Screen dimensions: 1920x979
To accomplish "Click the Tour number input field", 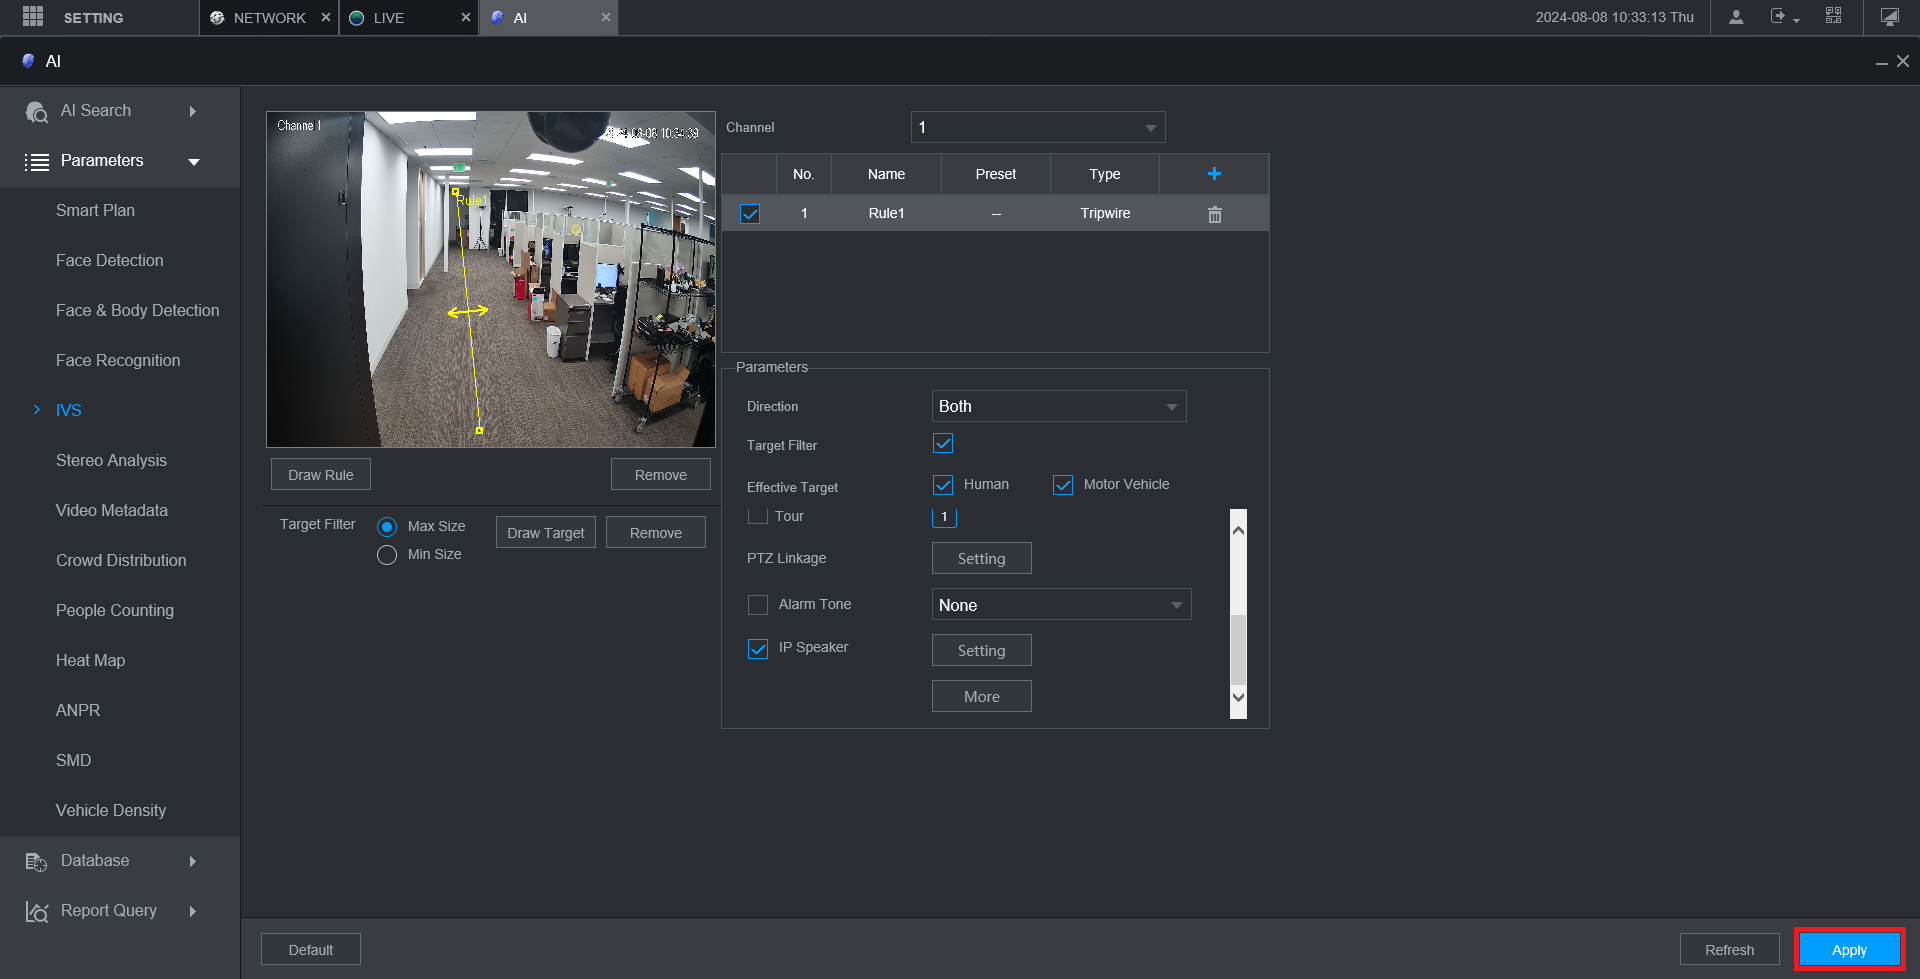I will click(x=944, y=517).
